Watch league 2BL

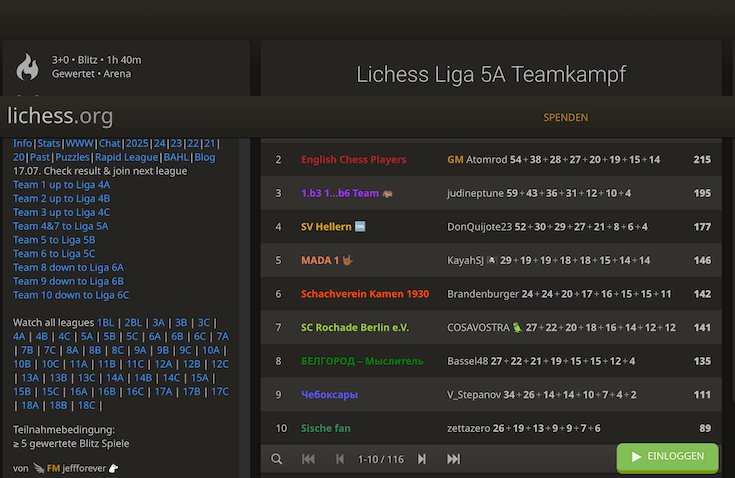coord(133,323)
